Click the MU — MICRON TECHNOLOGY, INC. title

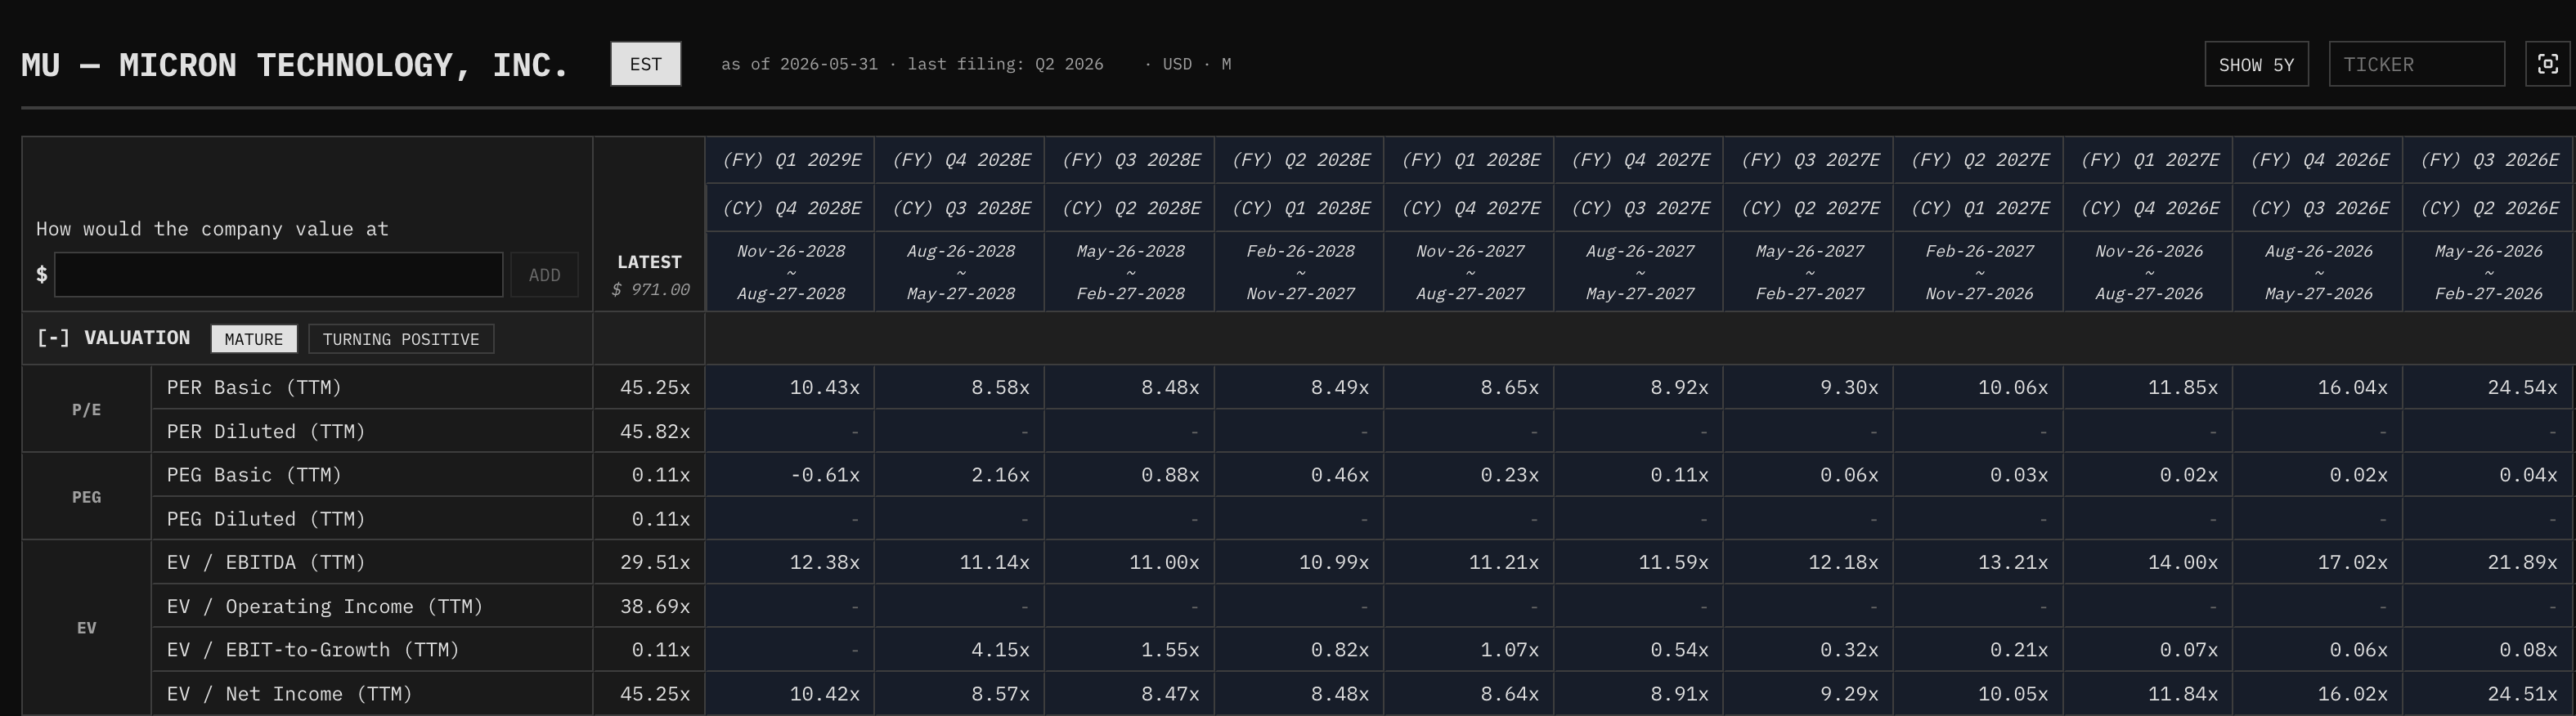(x=295, y=65)
